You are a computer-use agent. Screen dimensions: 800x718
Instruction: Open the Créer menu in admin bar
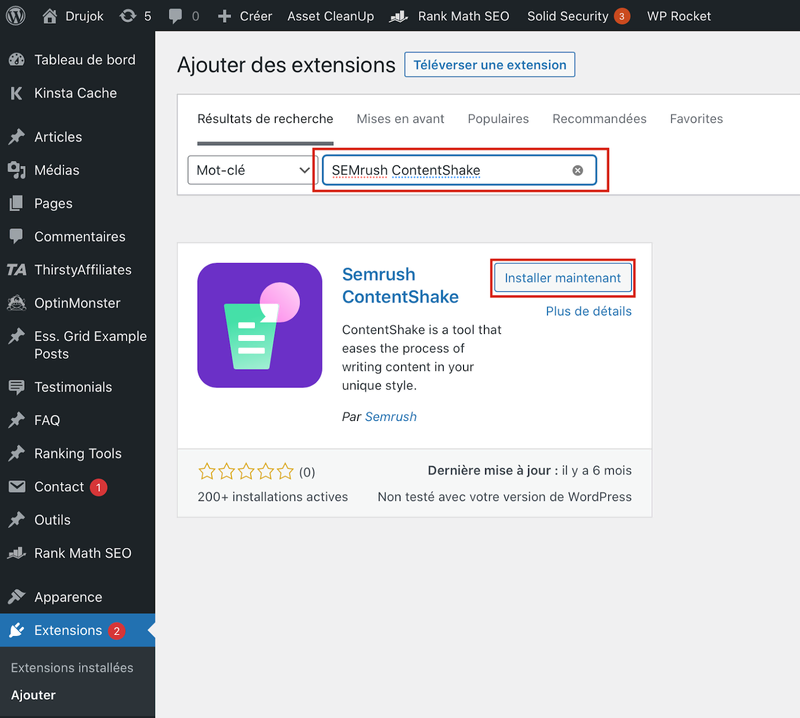245,16
